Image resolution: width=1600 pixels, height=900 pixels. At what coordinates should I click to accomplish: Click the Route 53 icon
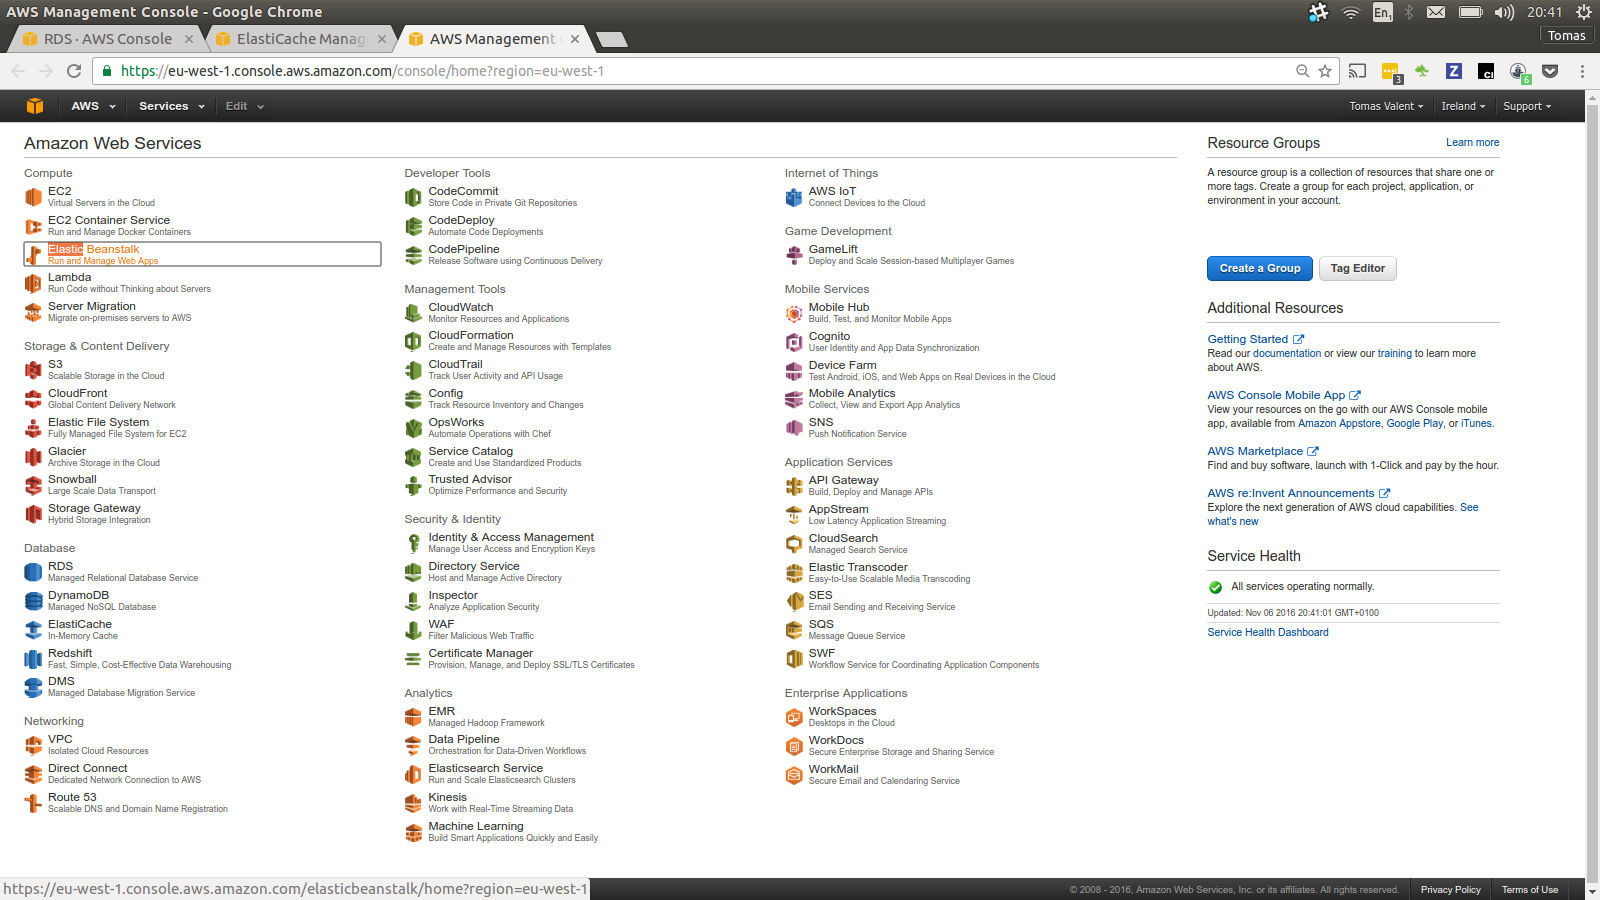(x=33, y=803)
